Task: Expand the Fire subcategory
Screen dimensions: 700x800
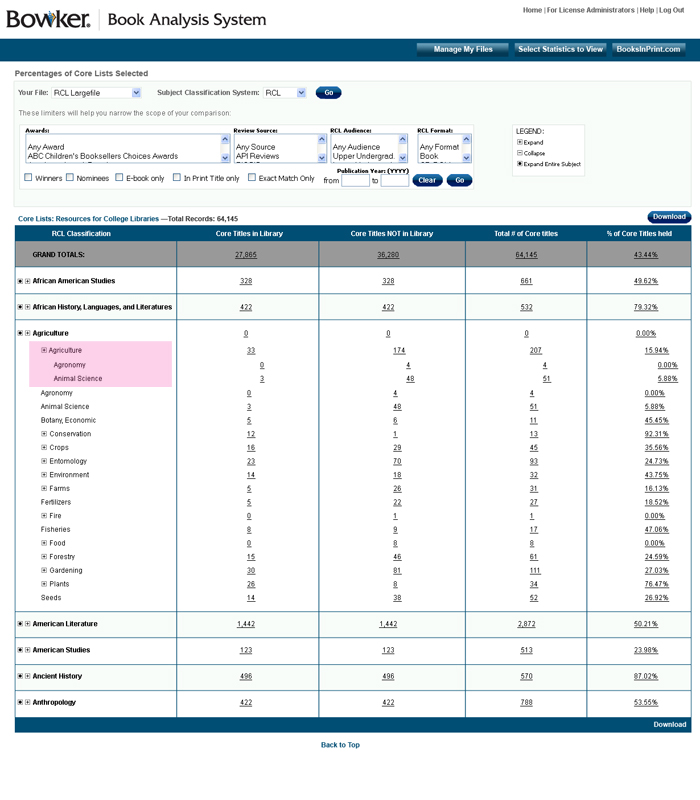Action: [44, 516]
